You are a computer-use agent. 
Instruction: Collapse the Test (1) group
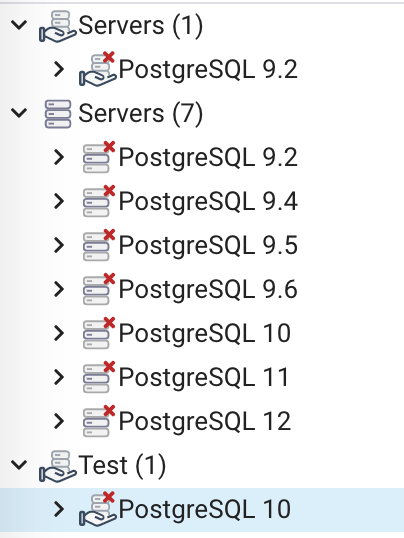(19, 465)
